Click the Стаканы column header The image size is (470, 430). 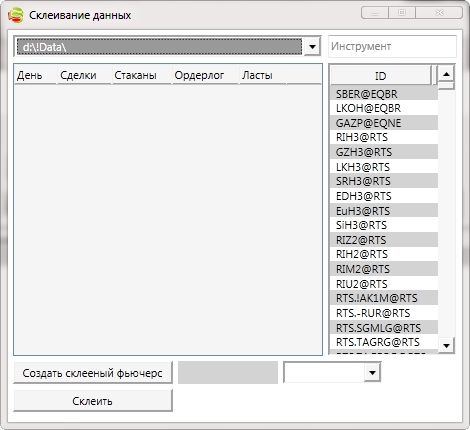[x=142, y=75]
